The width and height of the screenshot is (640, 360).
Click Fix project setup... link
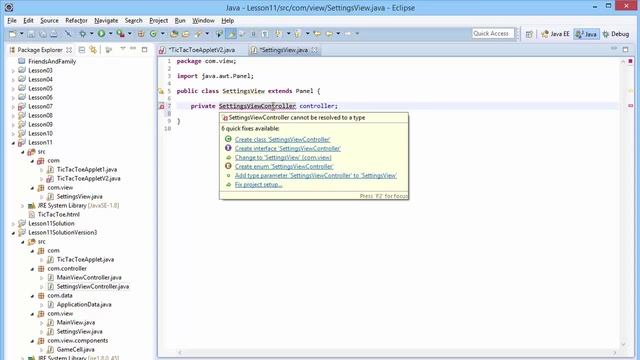click(x=258, y=184)
